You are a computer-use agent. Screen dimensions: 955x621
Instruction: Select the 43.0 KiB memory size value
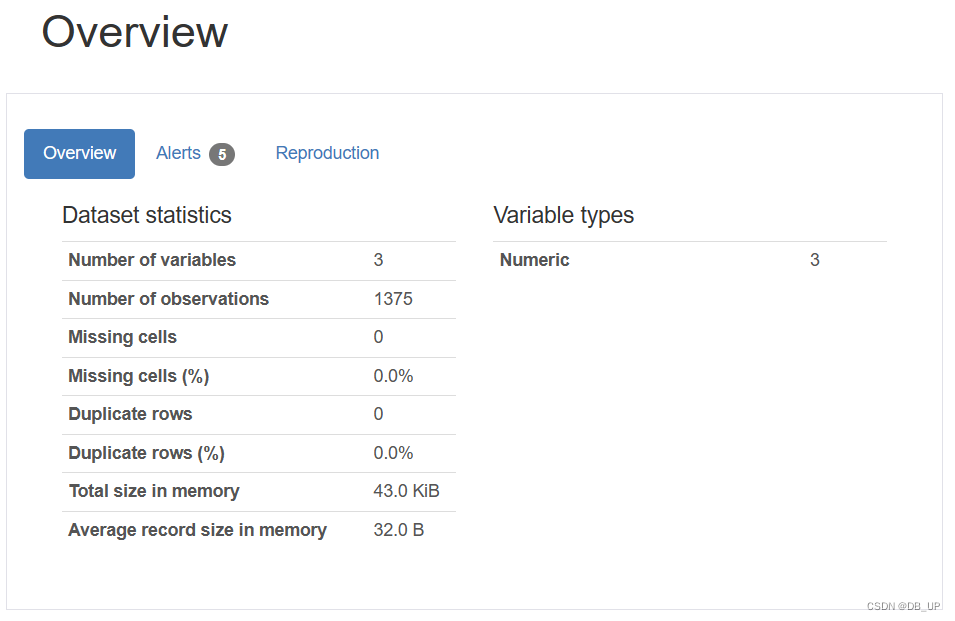click(406, 491)
